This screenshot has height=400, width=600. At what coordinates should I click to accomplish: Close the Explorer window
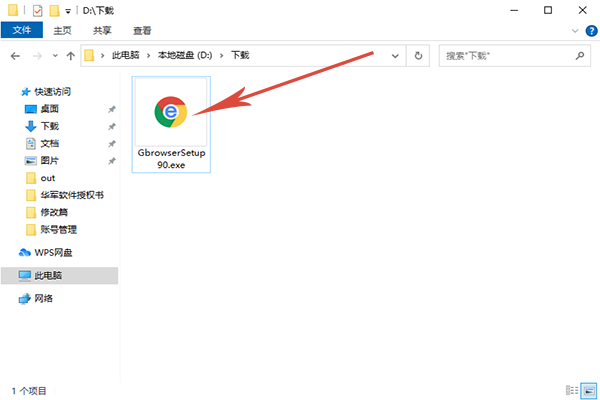[582, 10]
